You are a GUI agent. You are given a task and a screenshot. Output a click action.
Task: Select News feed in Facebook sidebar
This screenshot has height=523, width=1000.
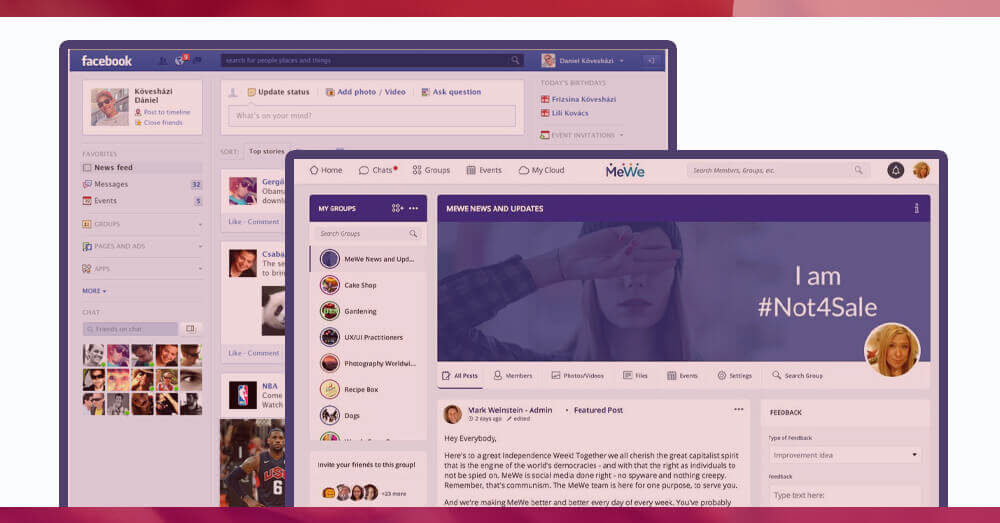point(142,167)
